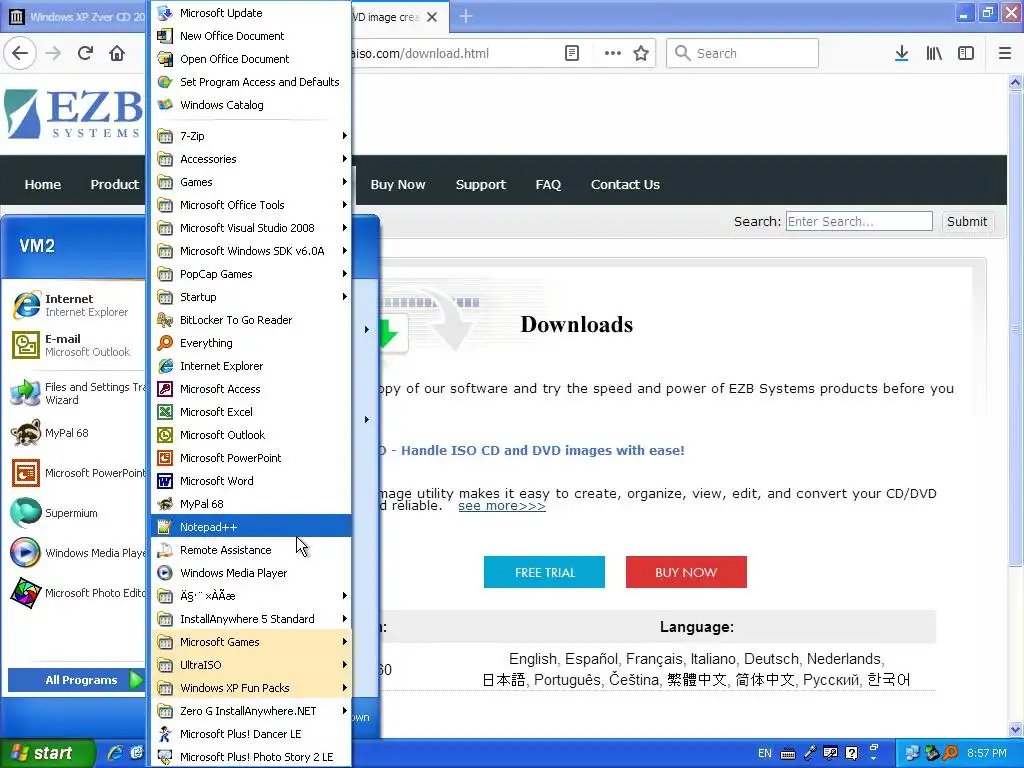Image resolution: width=1024 pixels, height=768 pixels.
Task: Click the Windows Media Player icon in programs list
Action: pyautogui.click(x=165, y=573)
